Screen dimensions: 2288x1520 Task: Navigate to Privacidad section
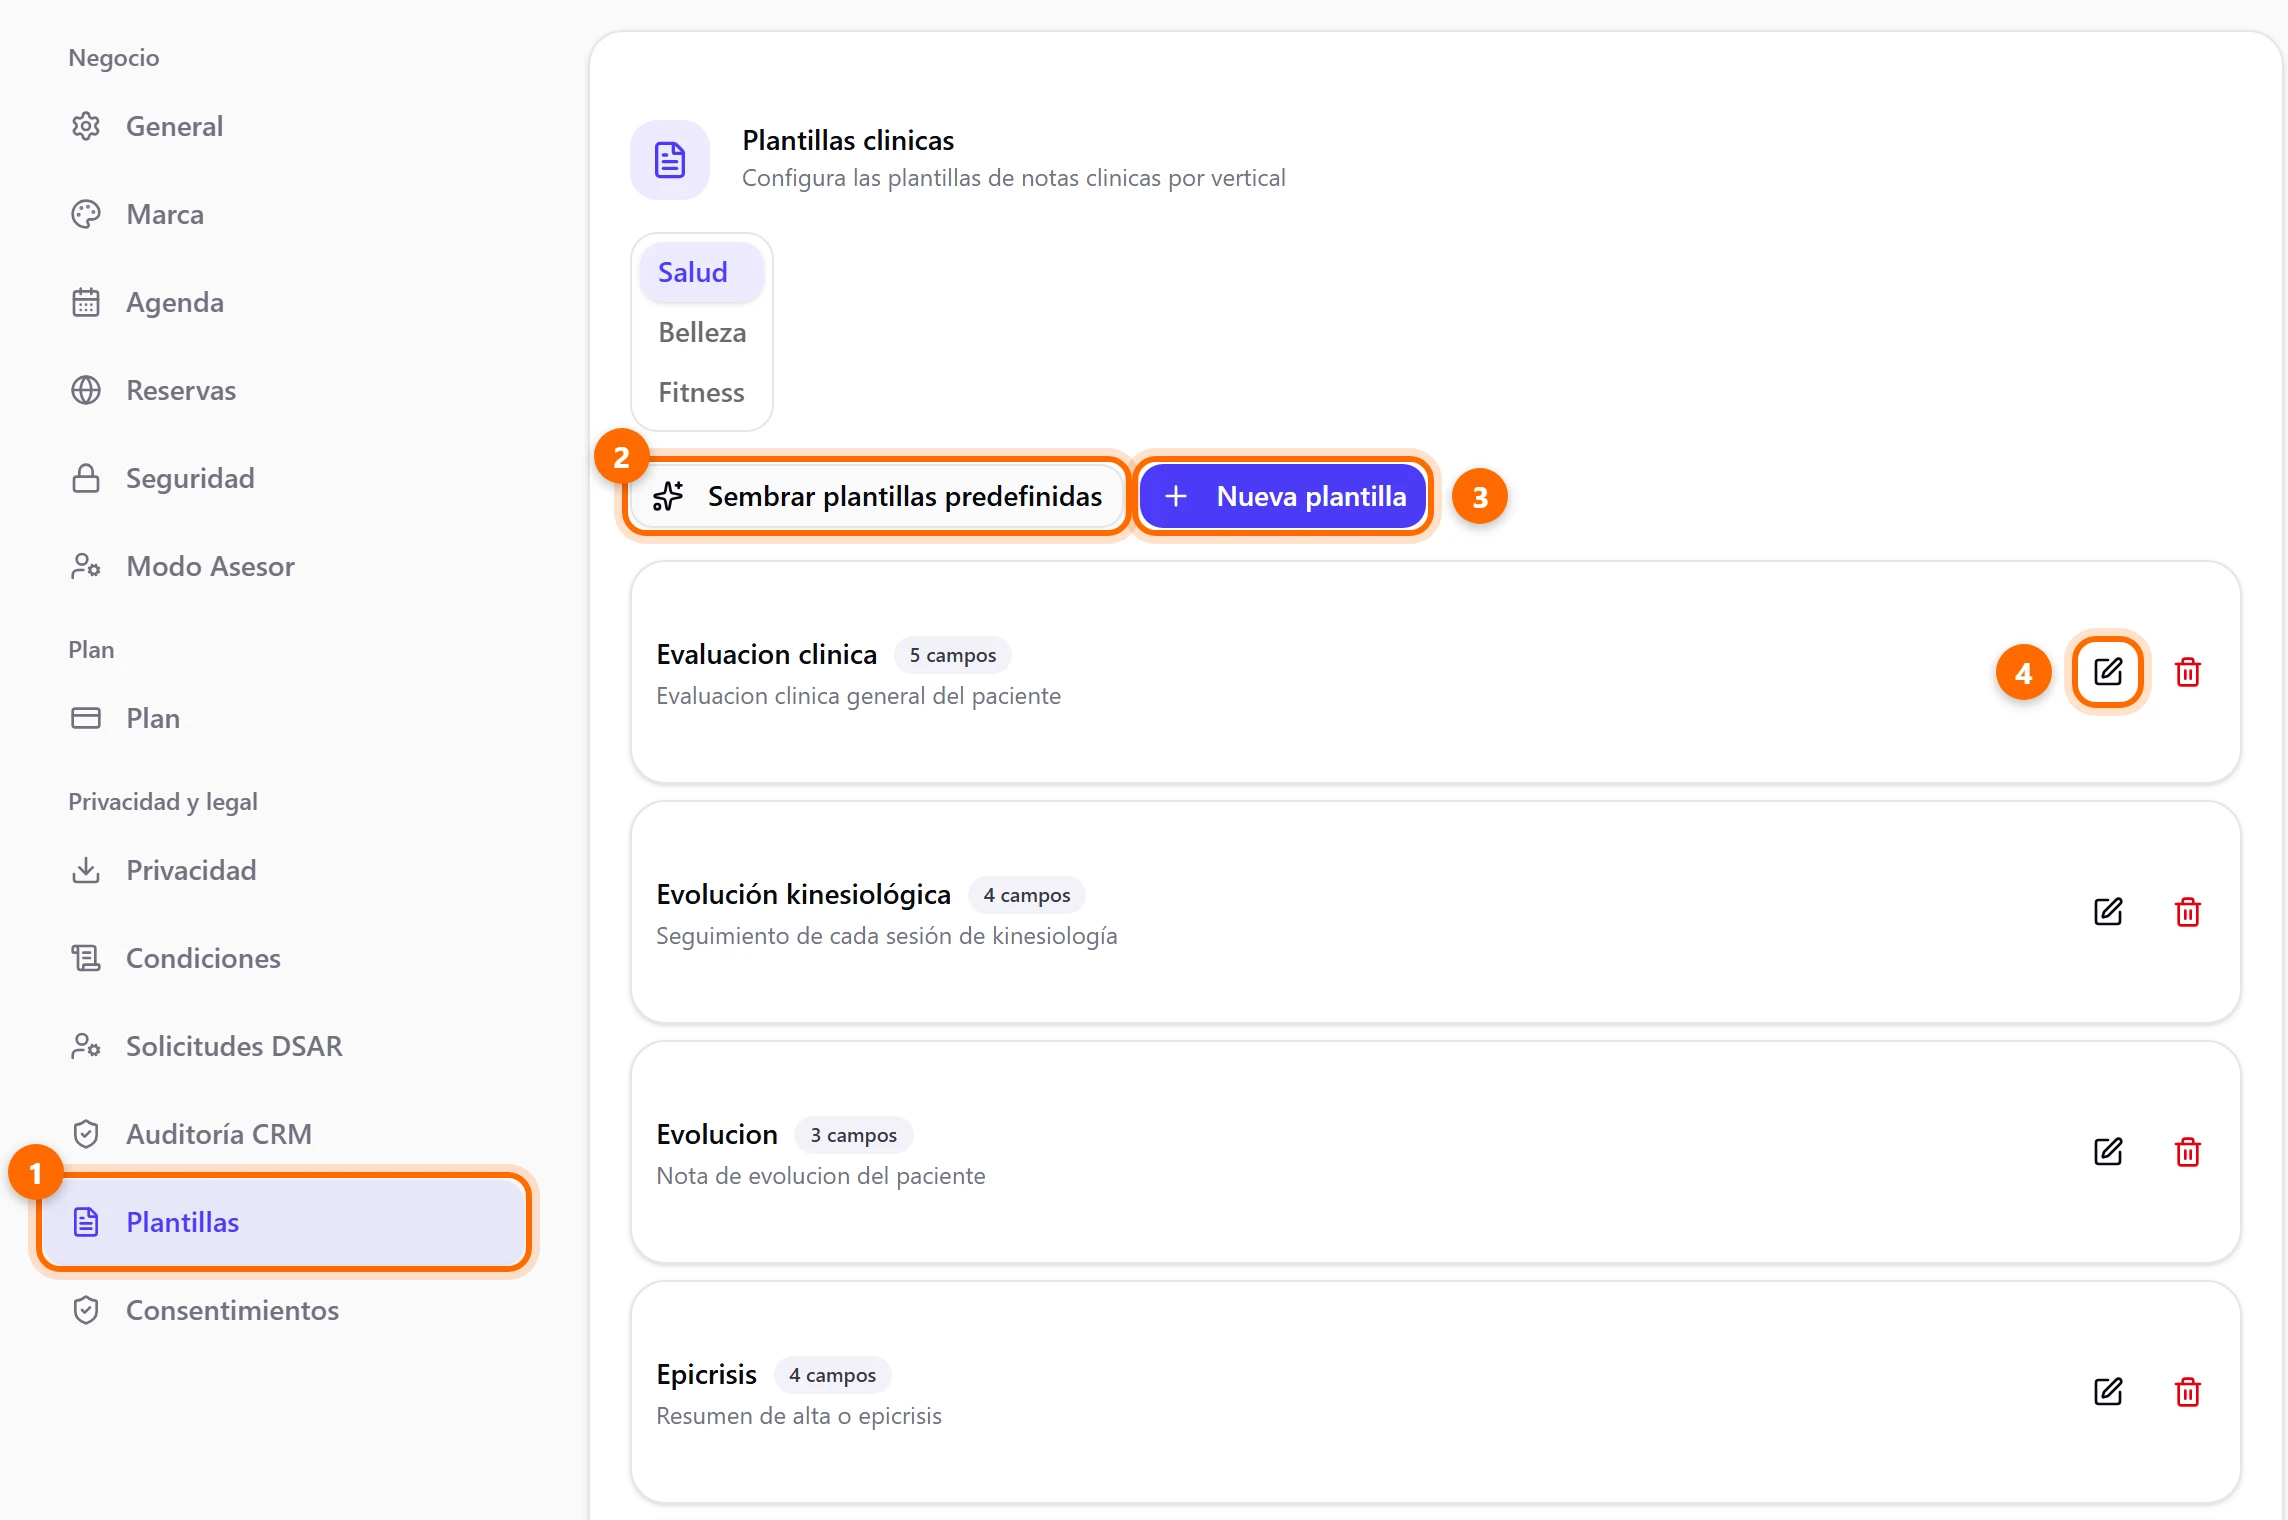coord(284,870)
